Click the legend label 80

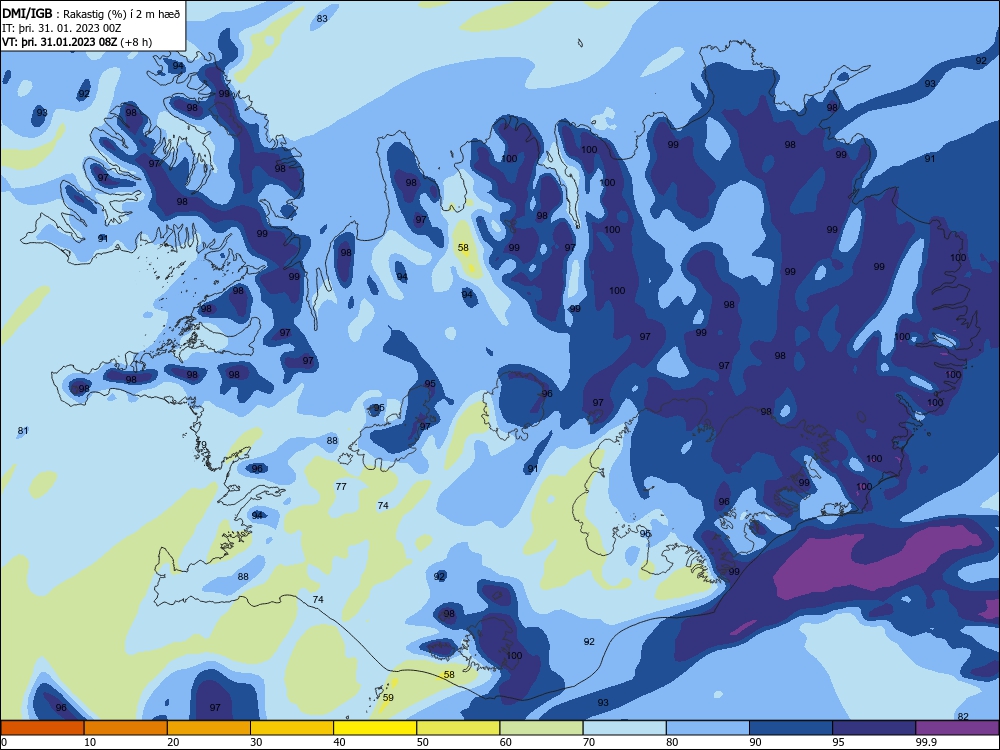pos(672,742)
